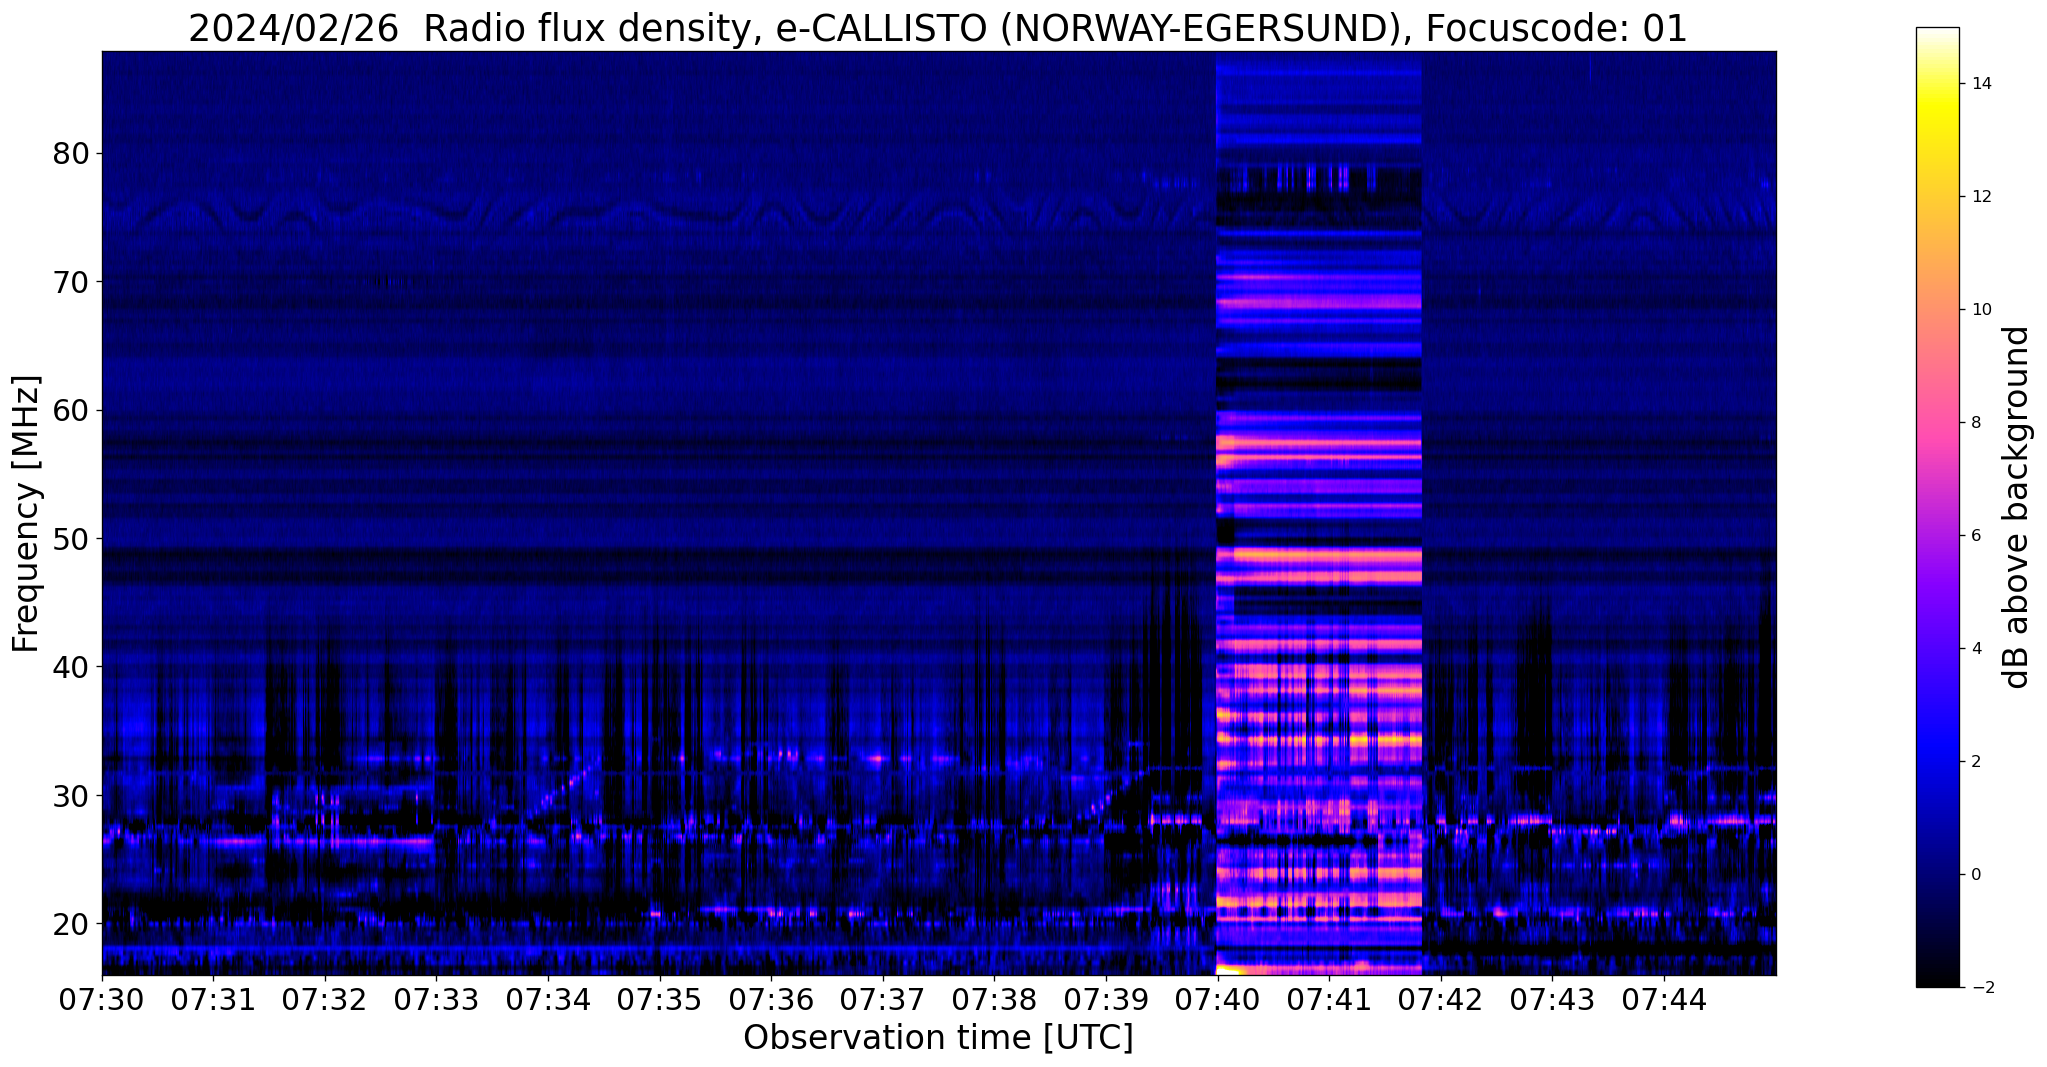Click the '07:30' time axis label
The width and height of the screenshot is (2047, 1067).
[x=101, y=1000]
